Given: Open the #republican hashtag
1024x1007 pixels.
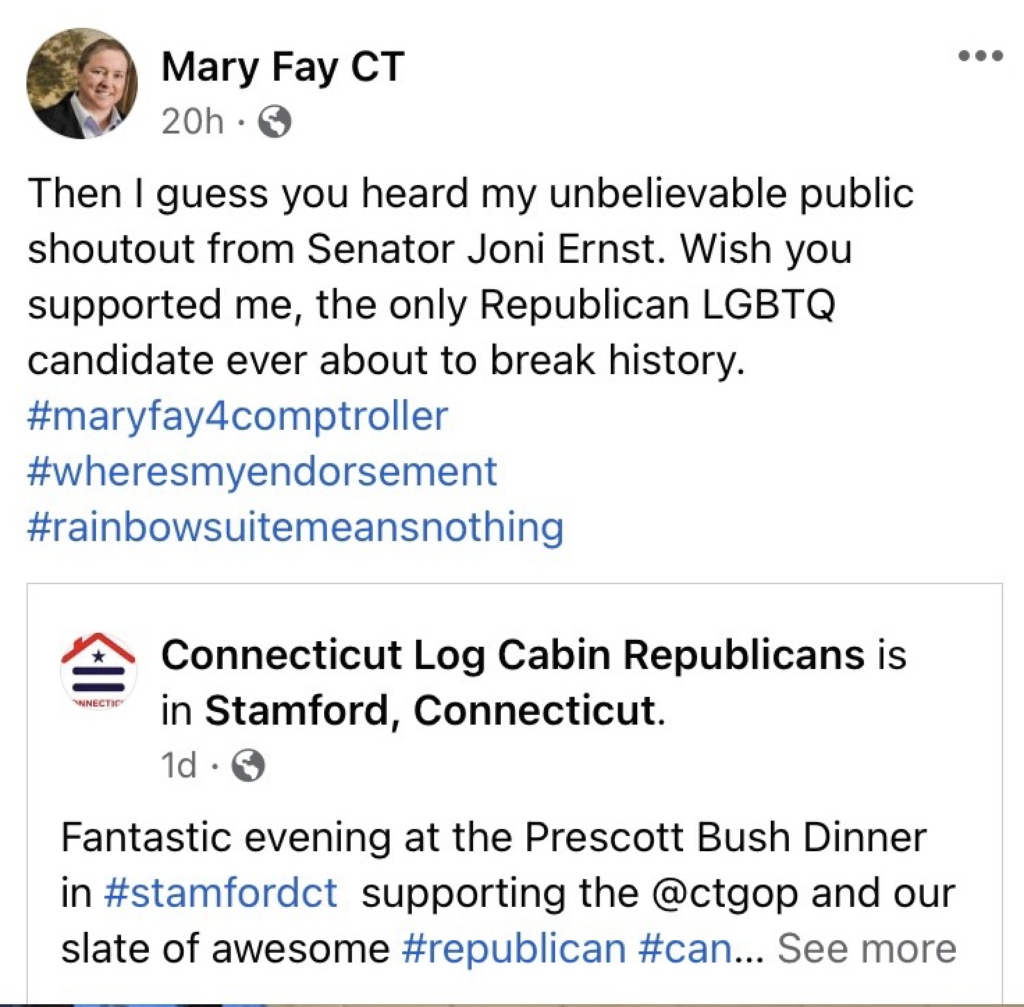Looking at the screenshot, I should [514, 948].
